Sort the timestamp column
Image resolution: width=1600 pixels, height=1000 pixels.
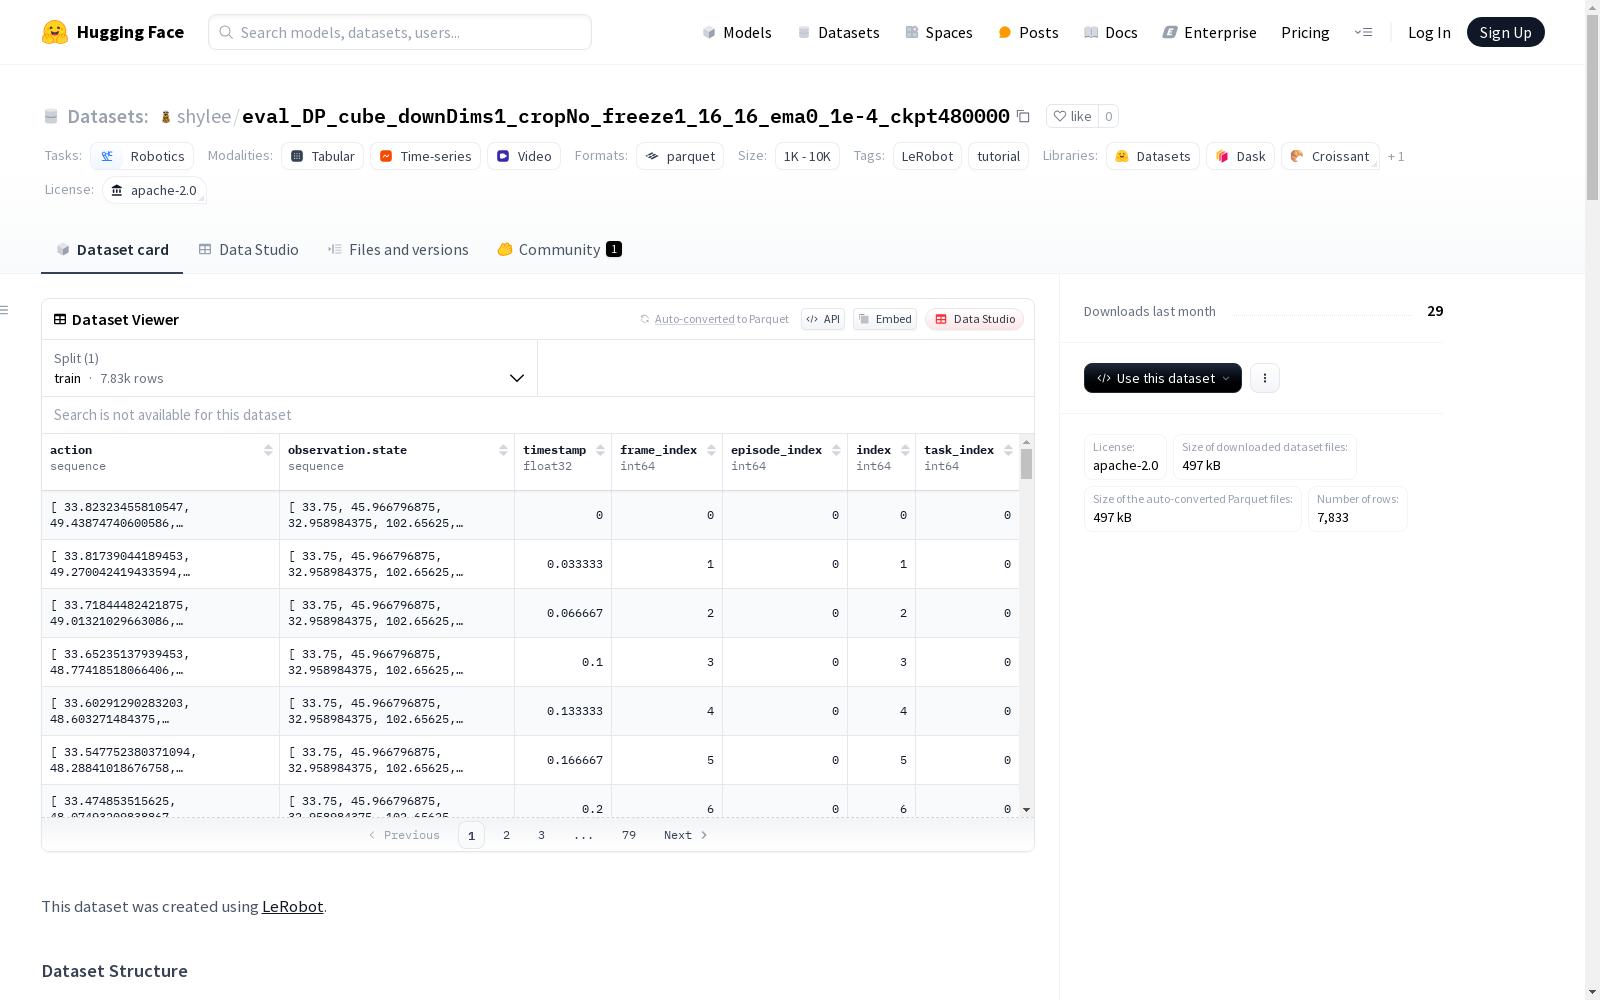point(600,450)
